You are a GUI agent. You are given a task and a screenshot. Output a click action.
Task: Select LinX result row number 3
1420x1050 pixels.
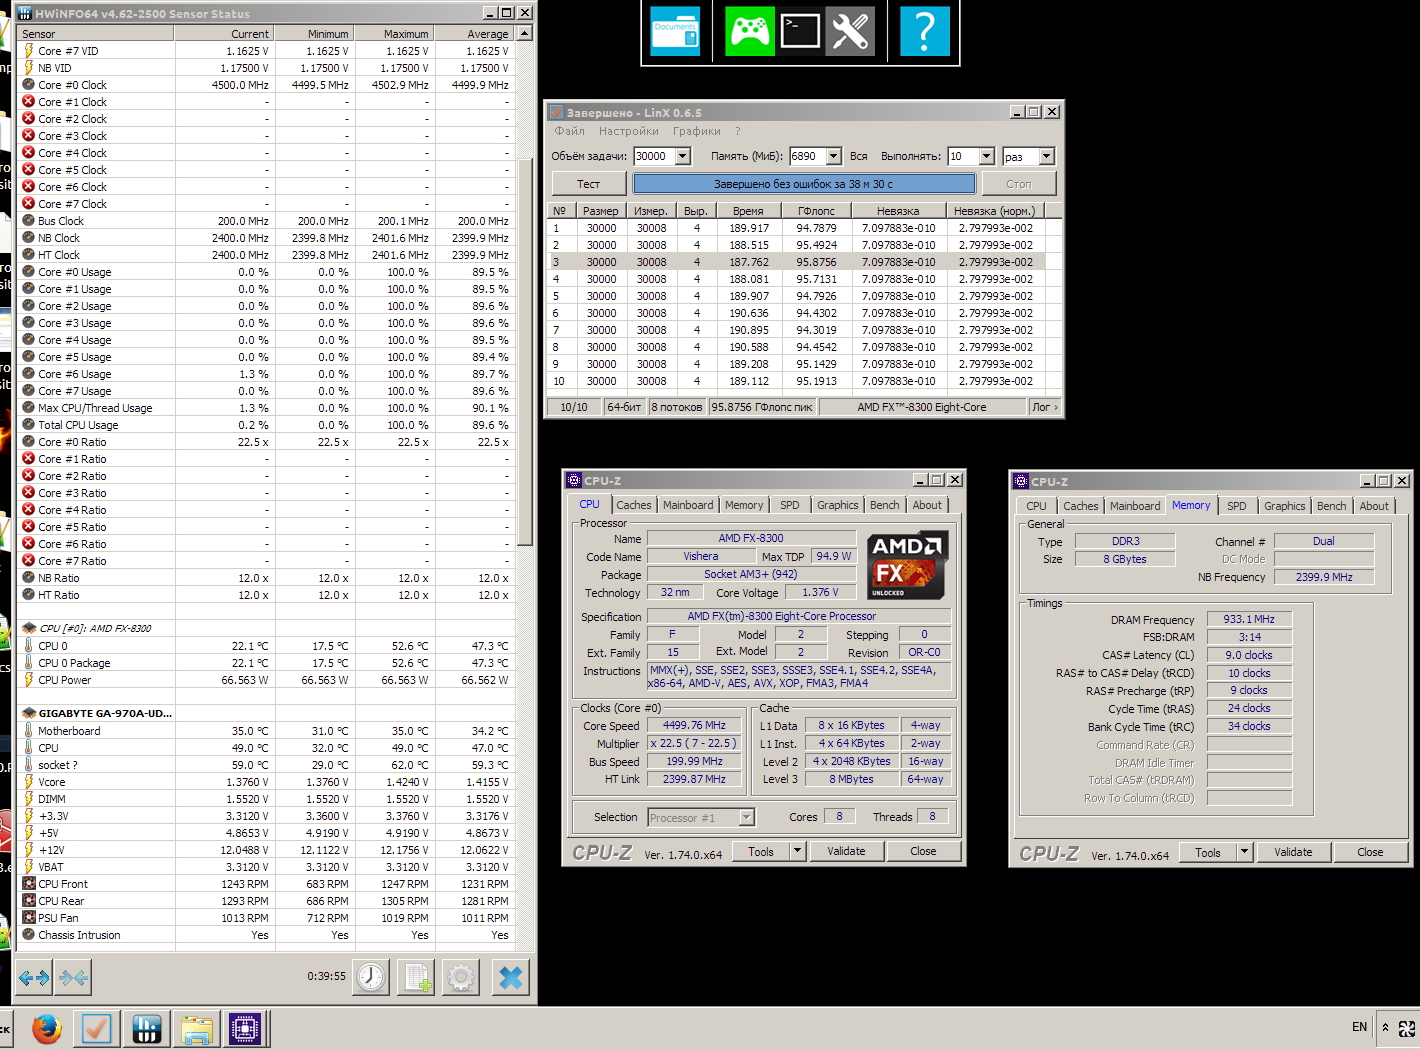click(x=797, y=262)
